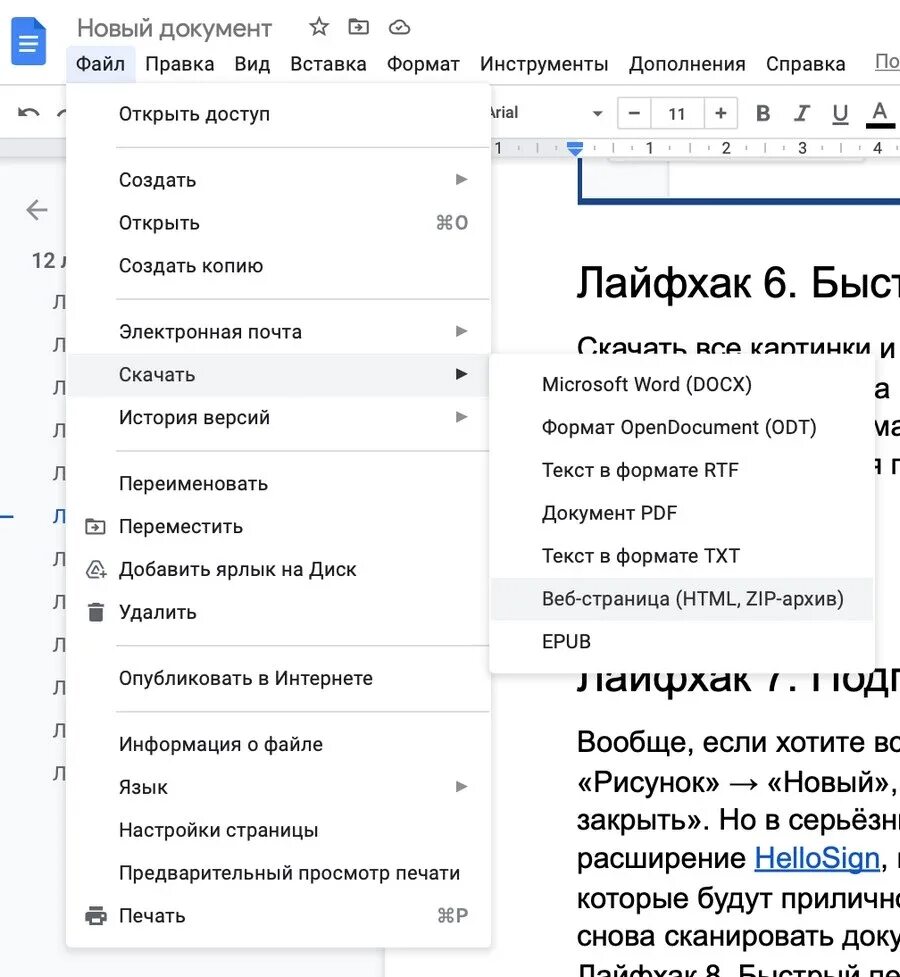The width and height of the screenshot is (900, 977).
Task: Choose Добавить ярлык на Диск
Action: coord(278,570)
